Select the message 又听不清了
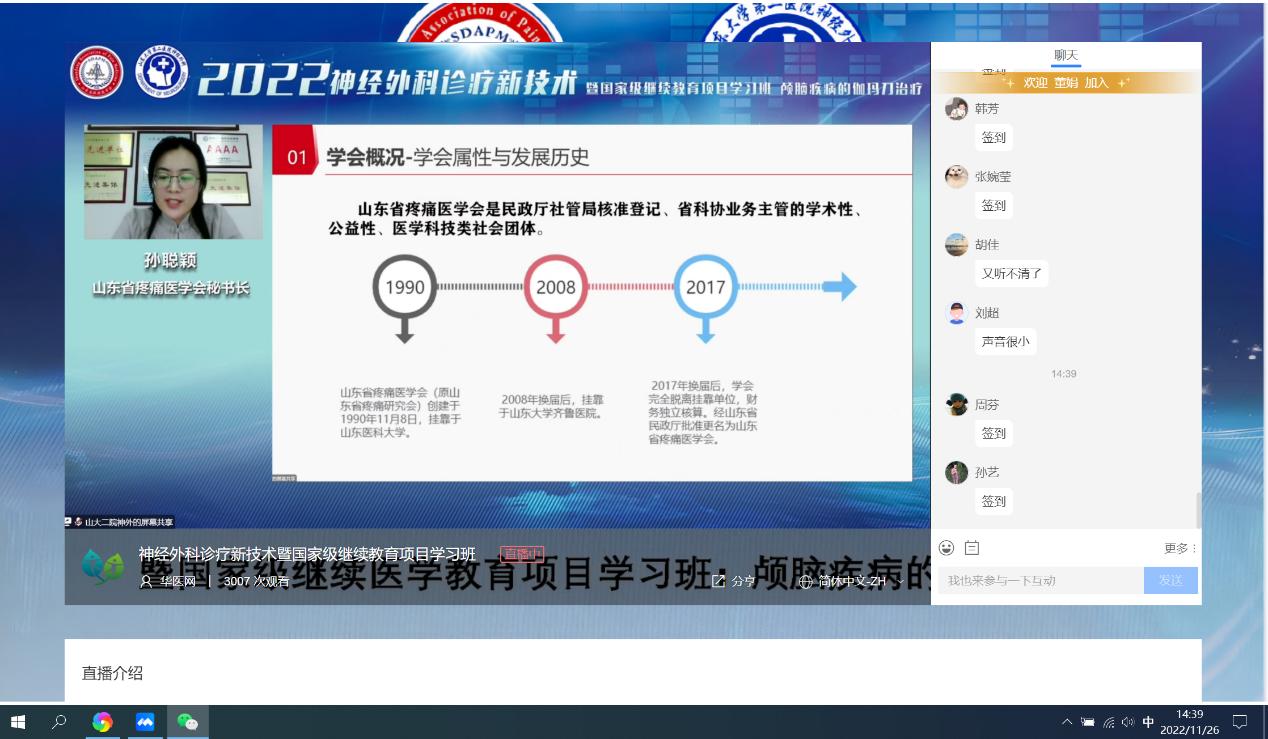 click(x=1012, y=273)
